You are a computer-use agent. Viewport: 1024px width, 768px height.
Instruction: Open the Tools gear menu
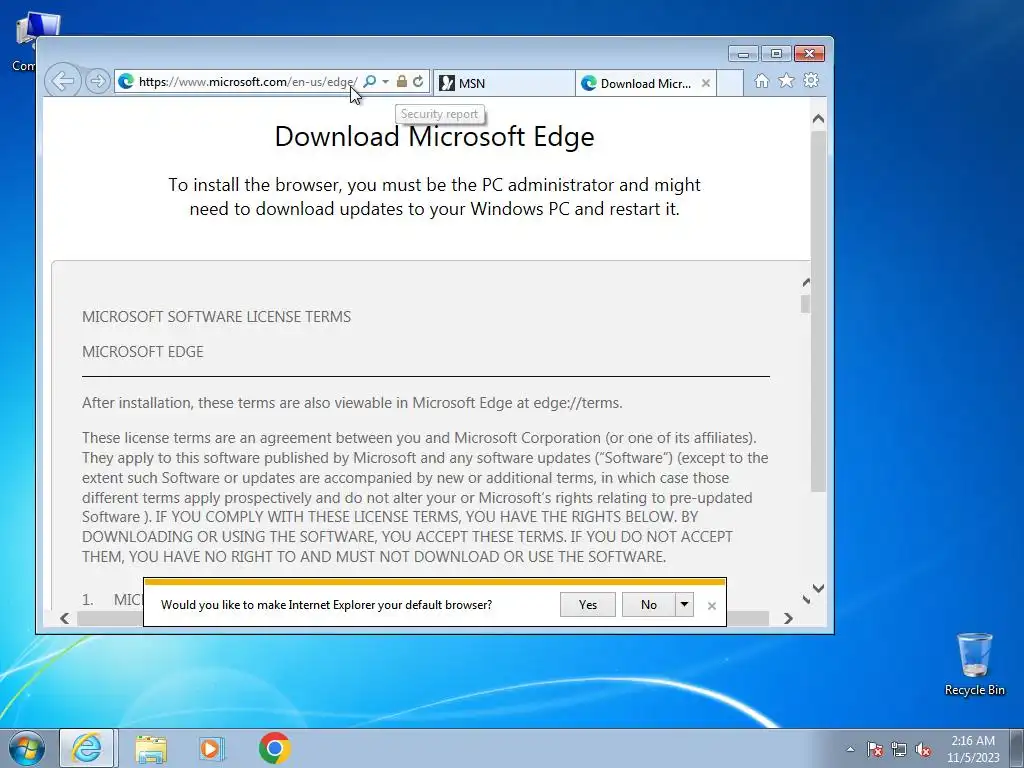(x=811, y=80)
